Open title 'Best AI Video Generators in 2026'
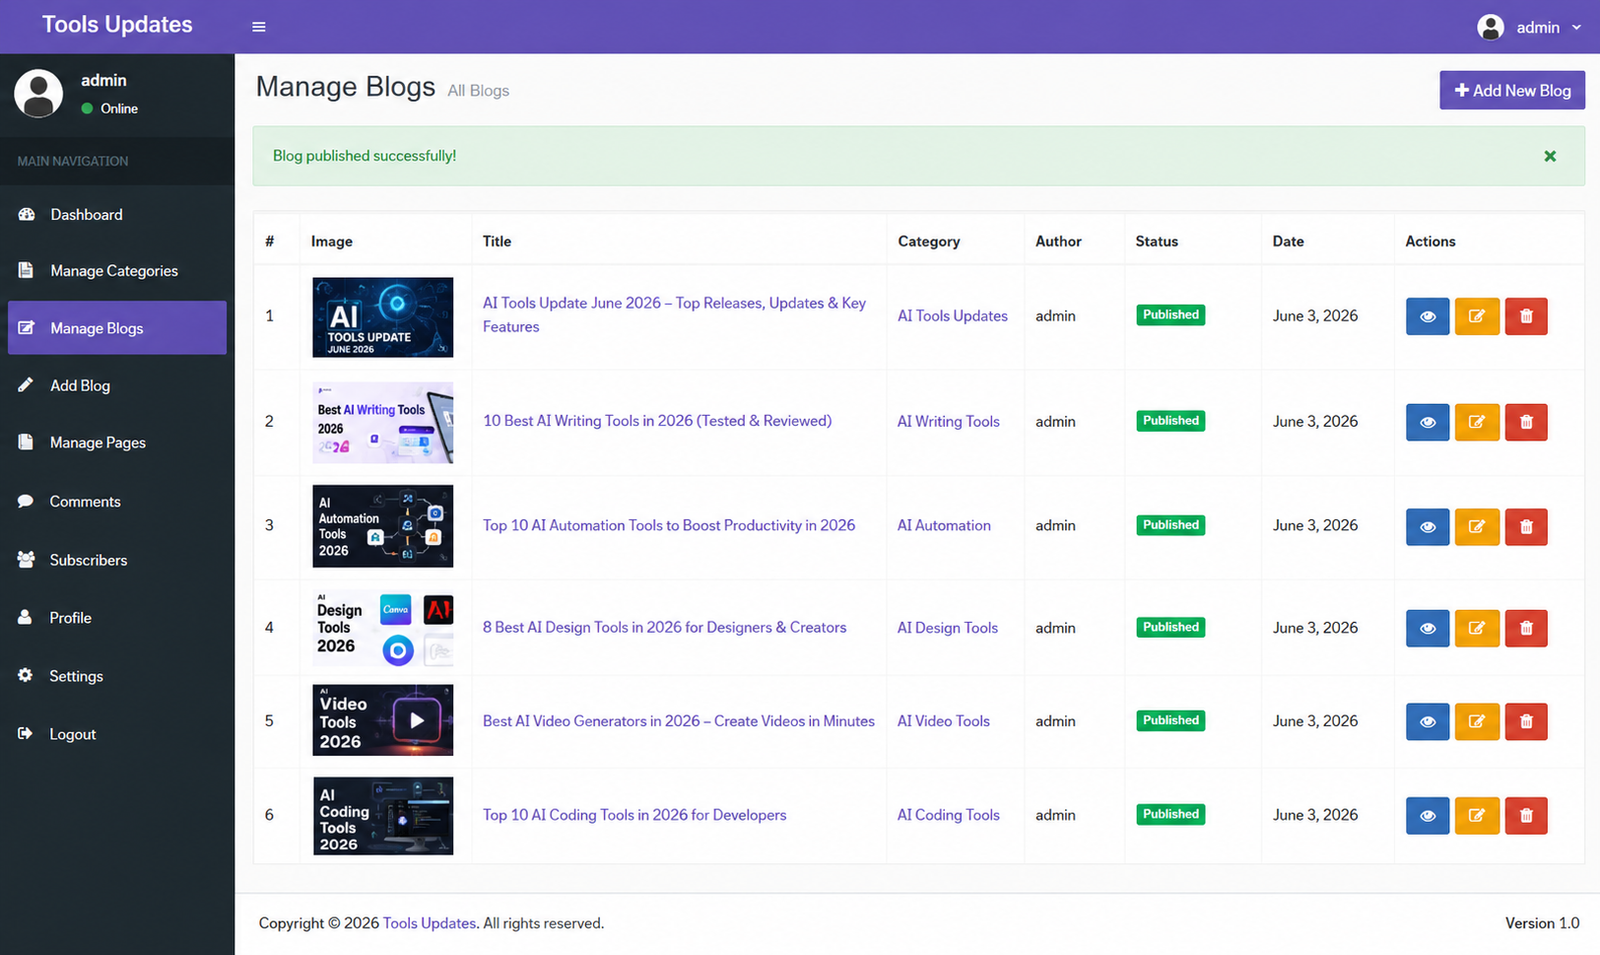 (679, 721)
